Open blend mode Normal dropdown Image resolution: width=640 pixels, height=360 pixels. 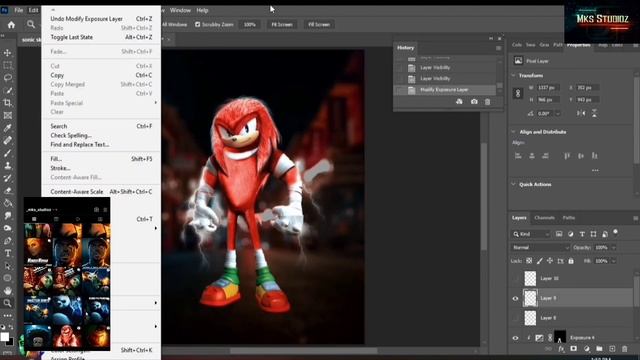point(540,248)
